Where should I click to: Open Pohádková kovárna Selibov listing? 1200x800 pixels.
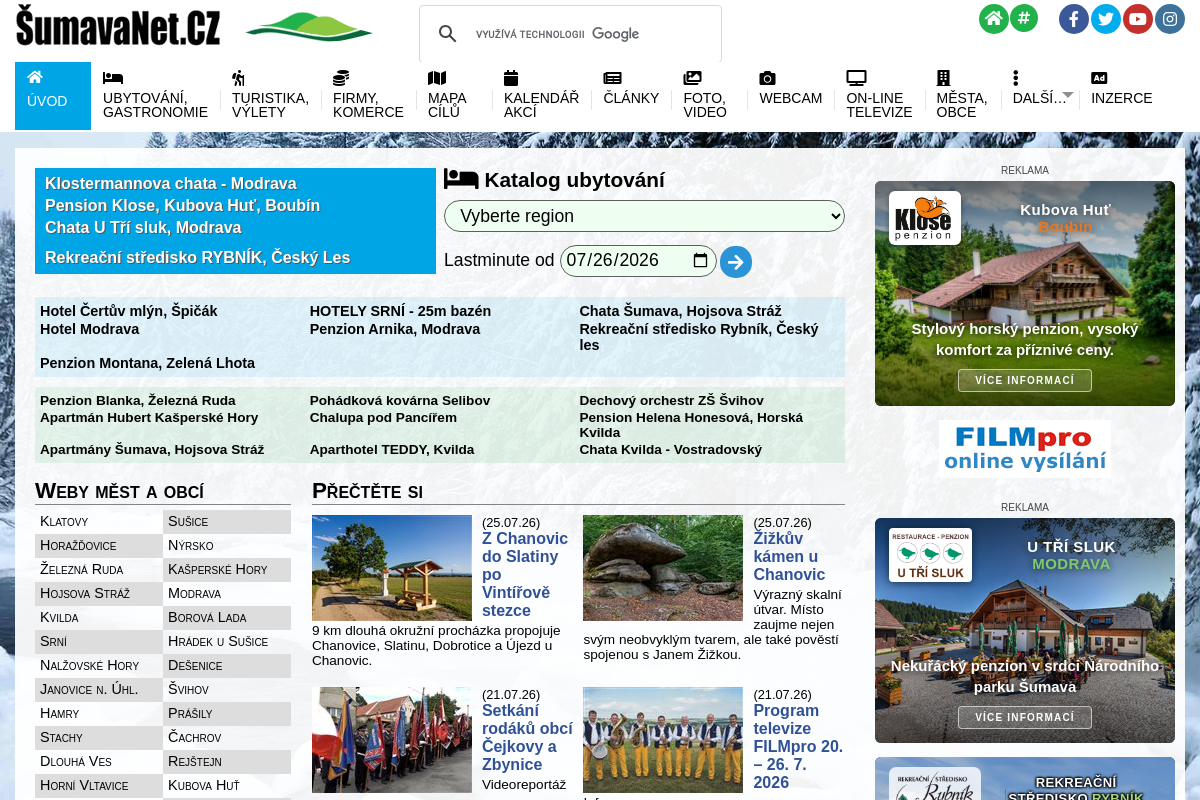400,400
